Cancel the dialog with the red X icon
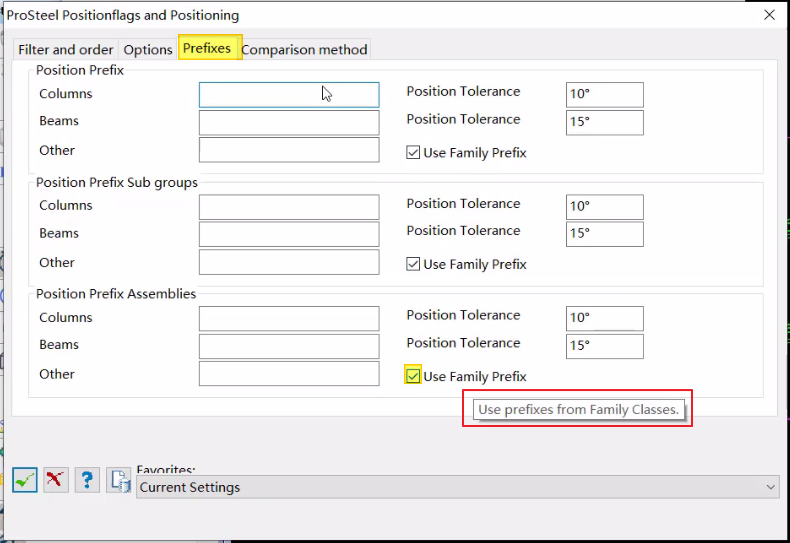 pyautogui.click(x=56, y=480)
